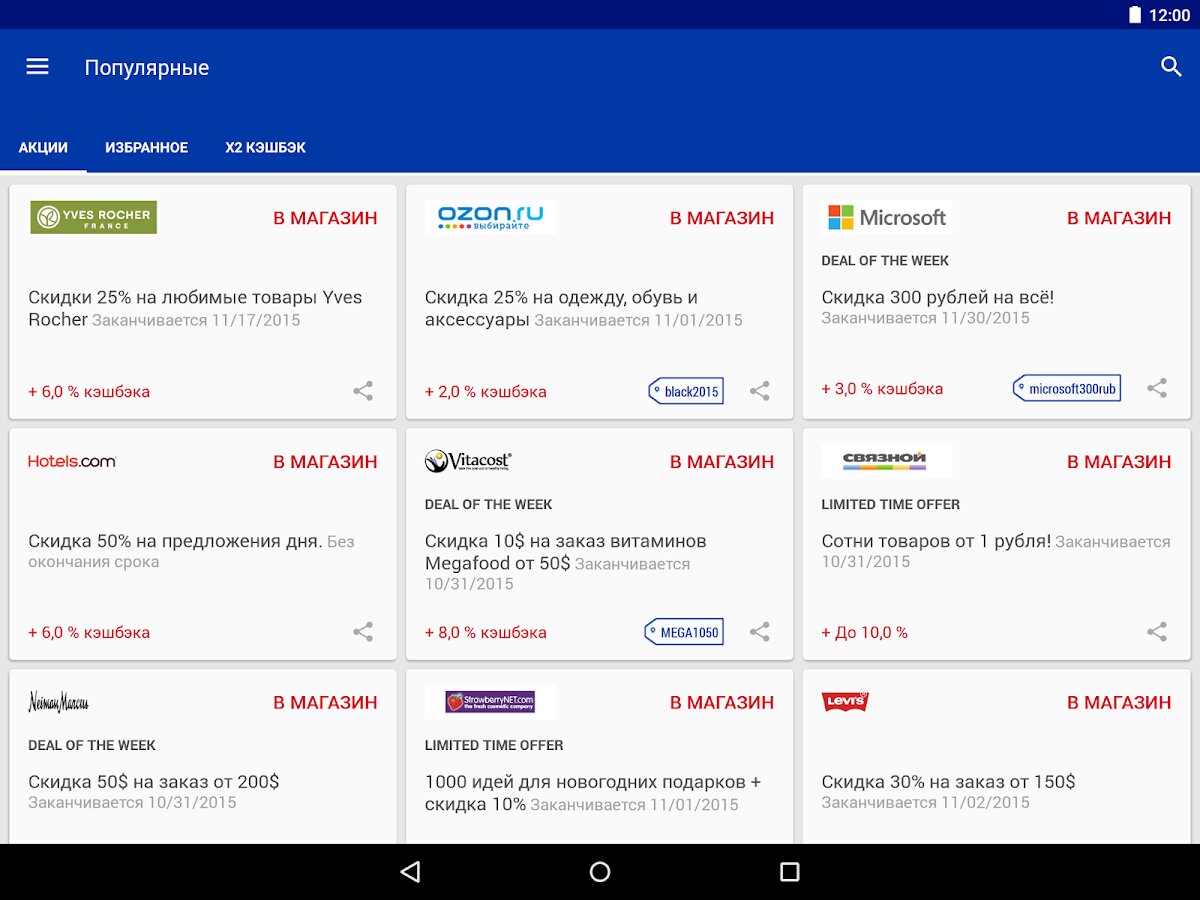1200x900 pixels.
Task: Go to Microsoft store via В МАГАЗИН
Action: tap(1119, 218)
